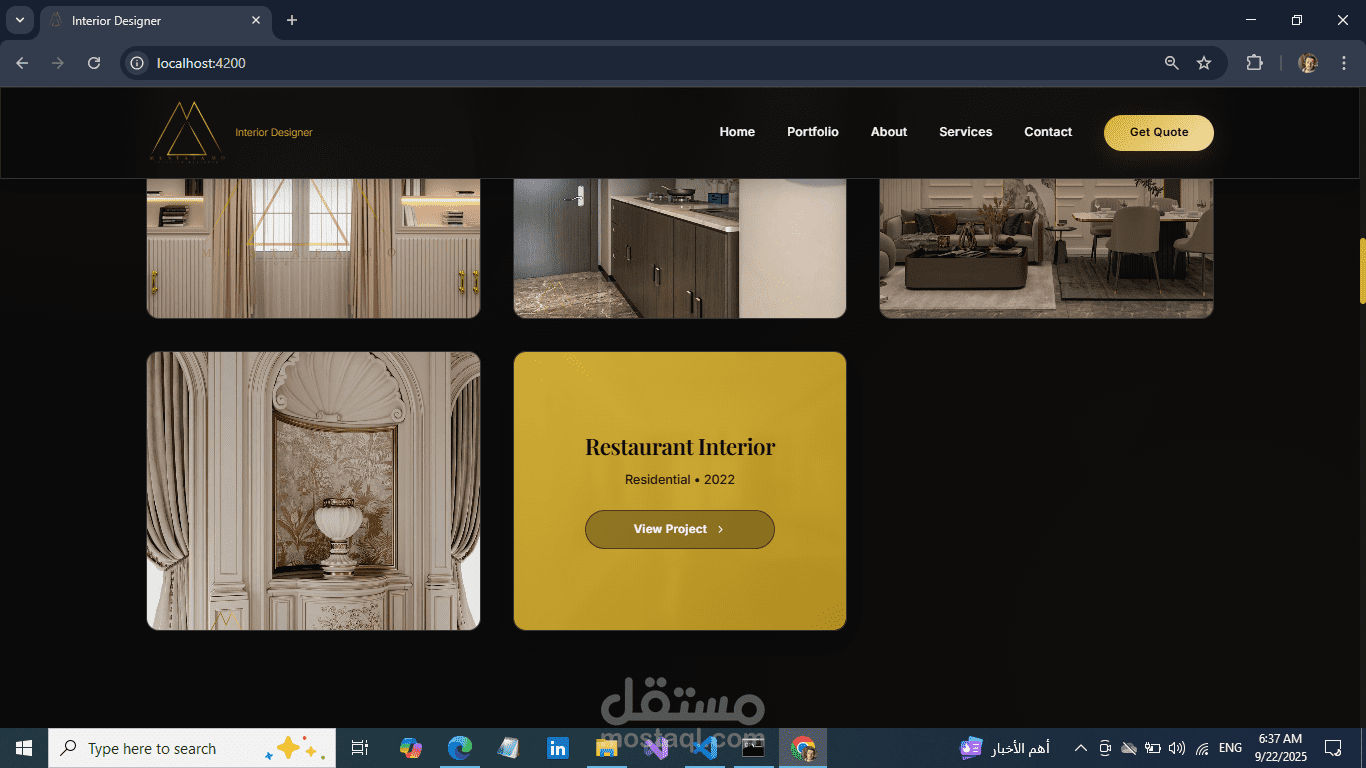1366x768 pixels.
Task: Switch to Visual Studio Code on taskbar
Action: (704, 748)
